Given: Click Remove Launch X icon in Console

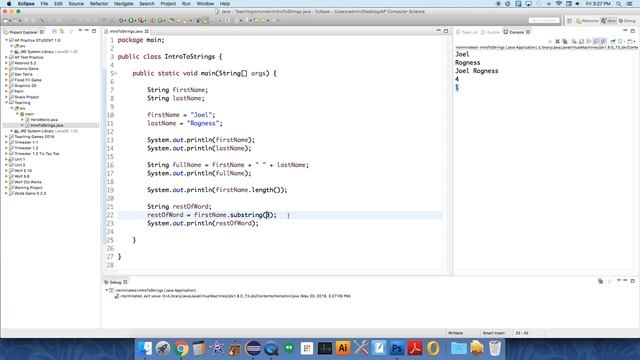Looking at the screenshot, I should [557, 42].
